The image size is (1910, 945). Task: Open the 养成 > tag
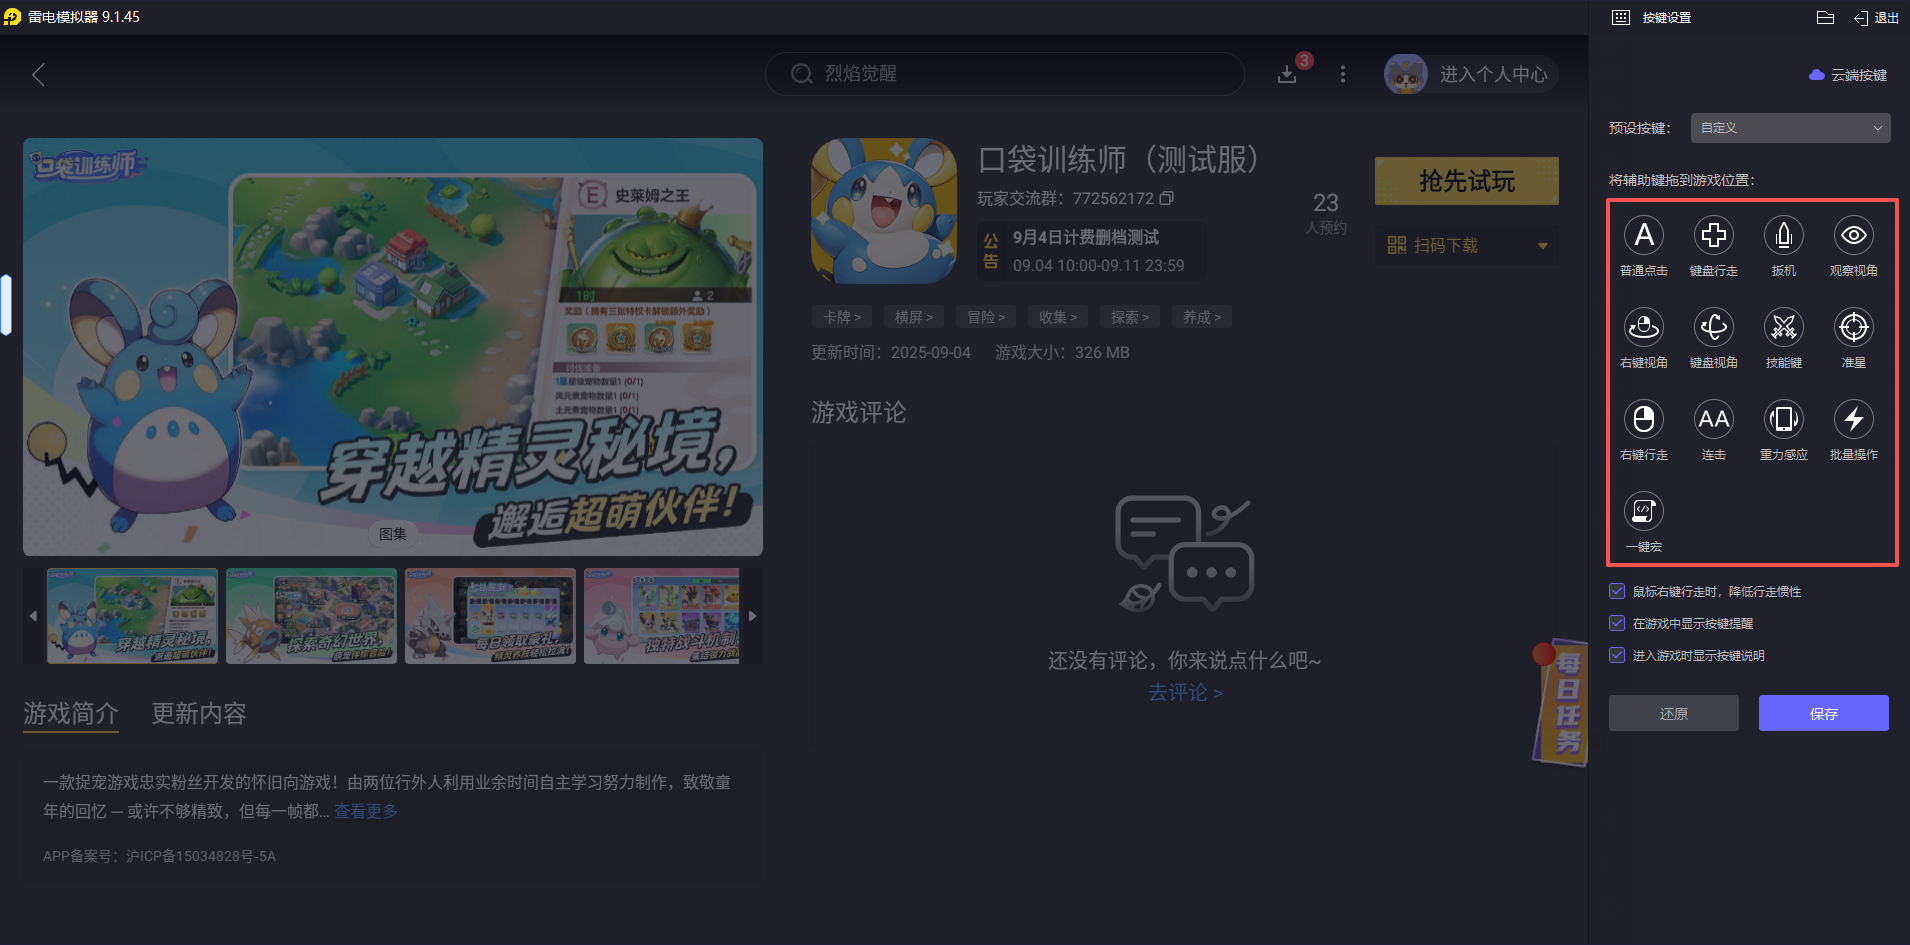click(x=1202, y=317)
